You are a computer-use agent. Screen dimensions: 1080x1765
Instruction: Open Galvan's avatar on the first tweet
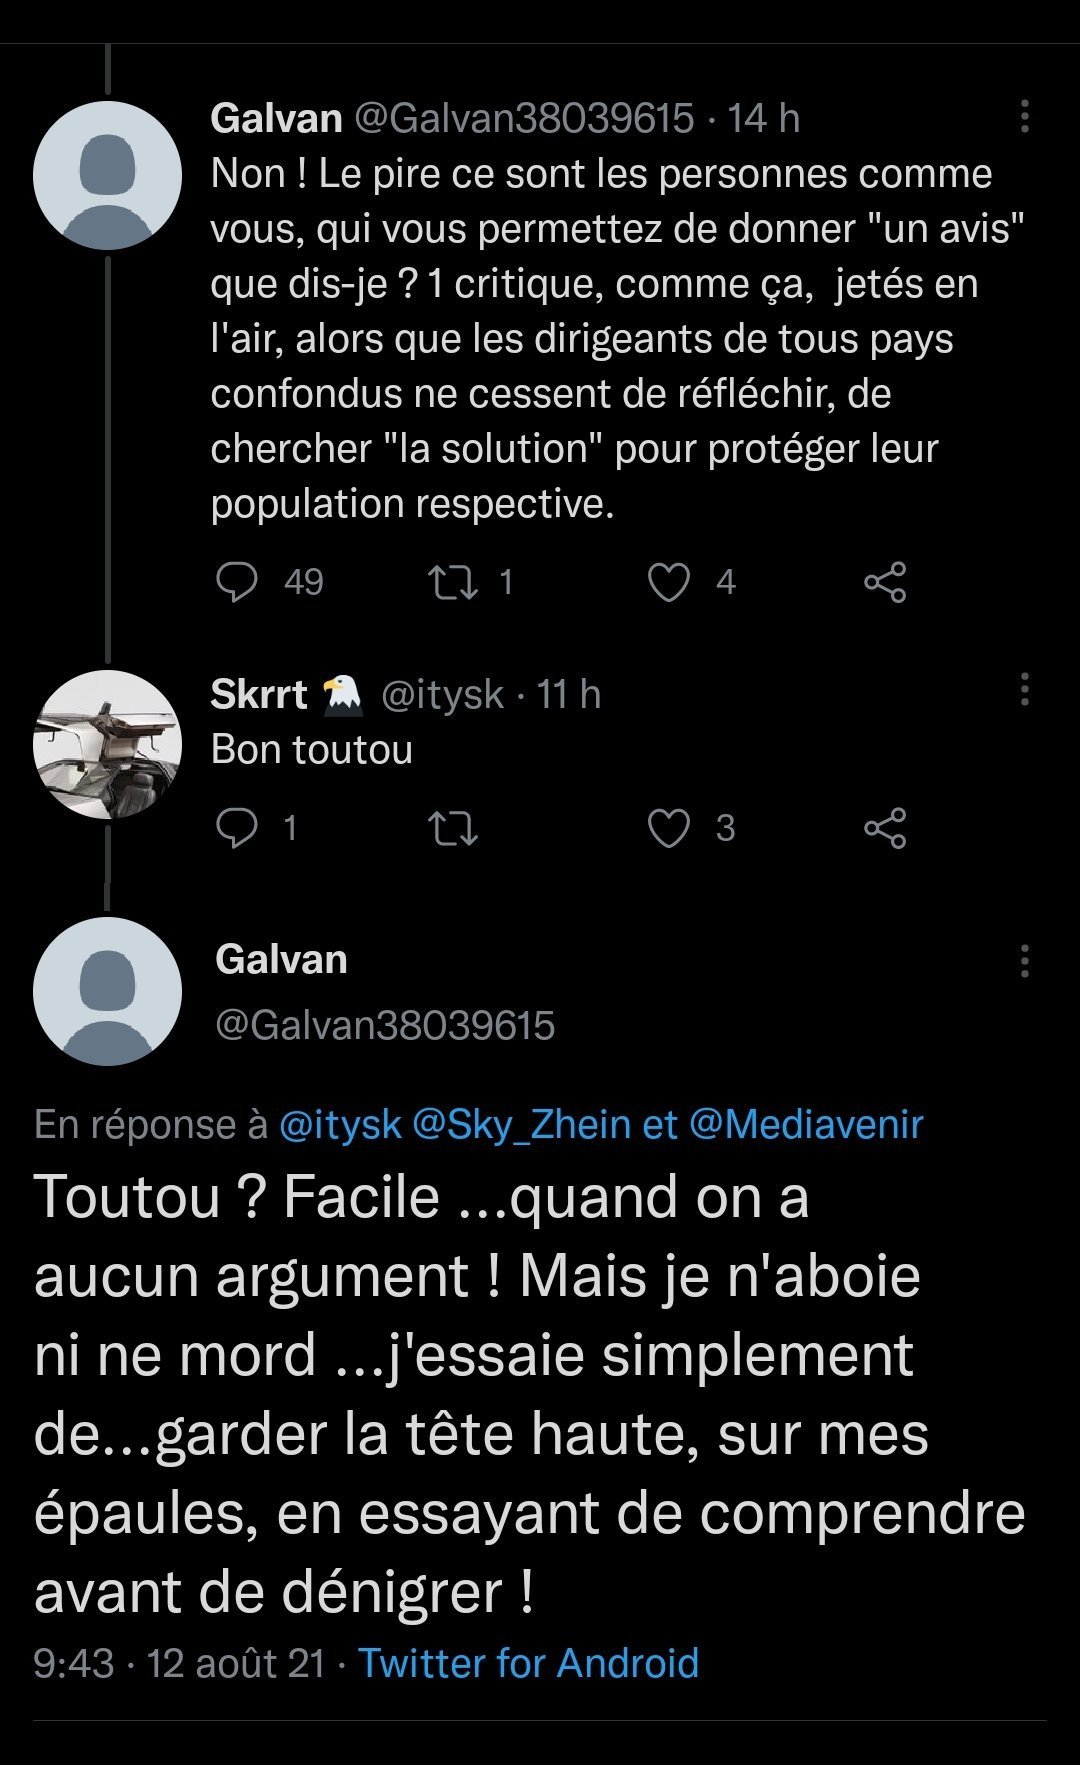pyautogui.click(x=107, y=175)
